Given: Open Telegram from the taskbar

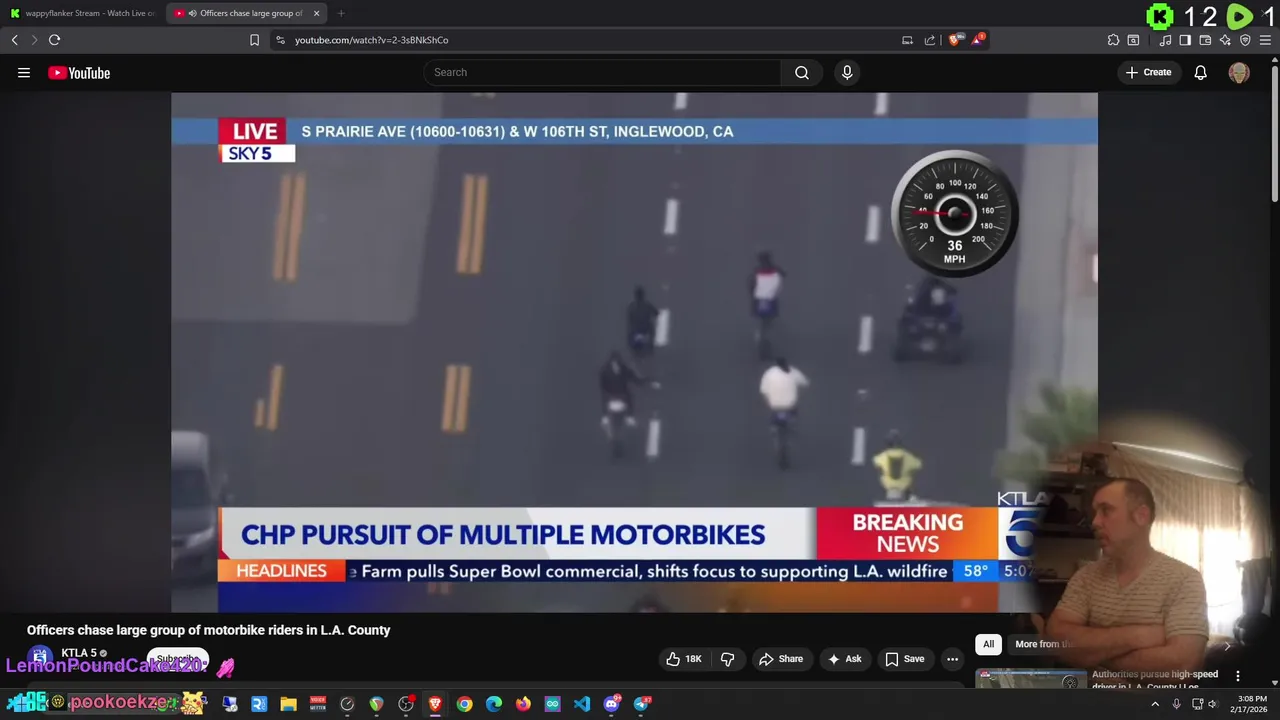Looking at the screenshot, I should (642, 704).
